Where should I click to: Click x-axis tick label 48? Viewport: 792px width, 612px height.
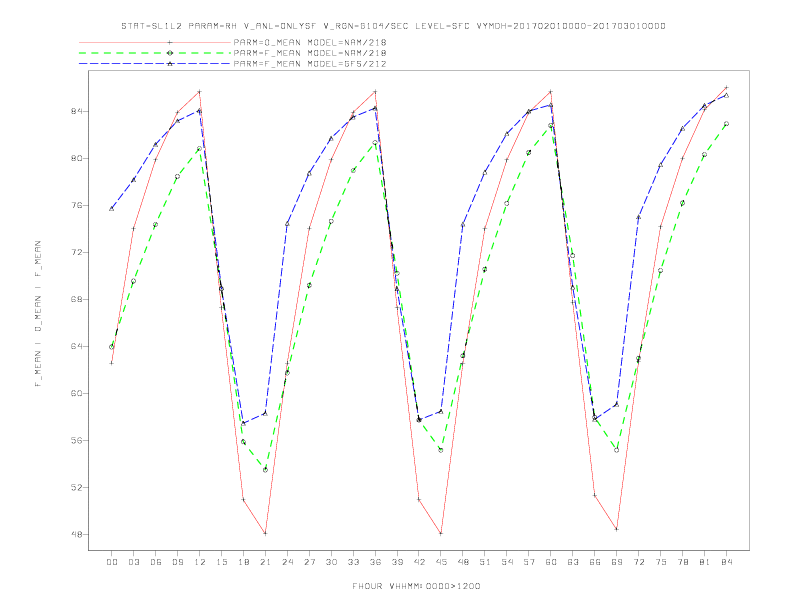coord(463,562)
